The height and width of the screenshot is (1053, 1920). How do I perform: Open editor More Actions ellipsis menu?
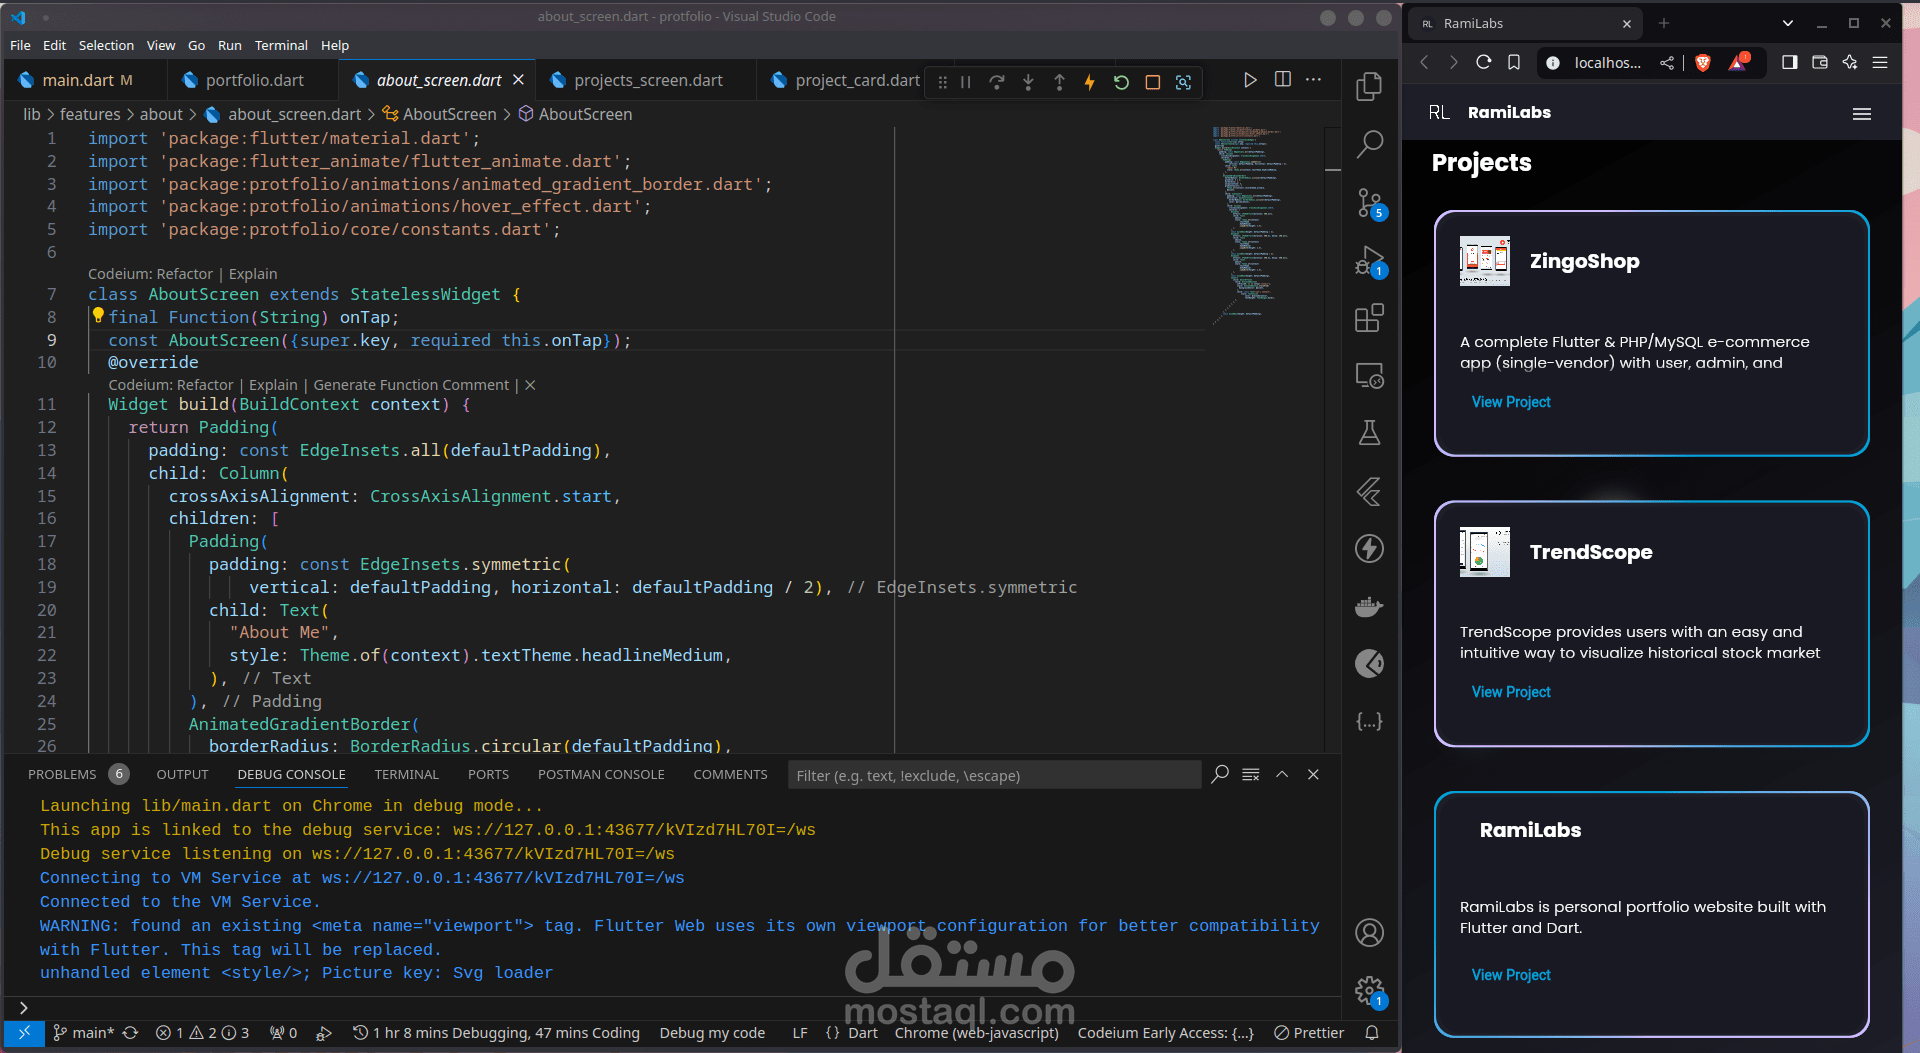pos(1314,80)
